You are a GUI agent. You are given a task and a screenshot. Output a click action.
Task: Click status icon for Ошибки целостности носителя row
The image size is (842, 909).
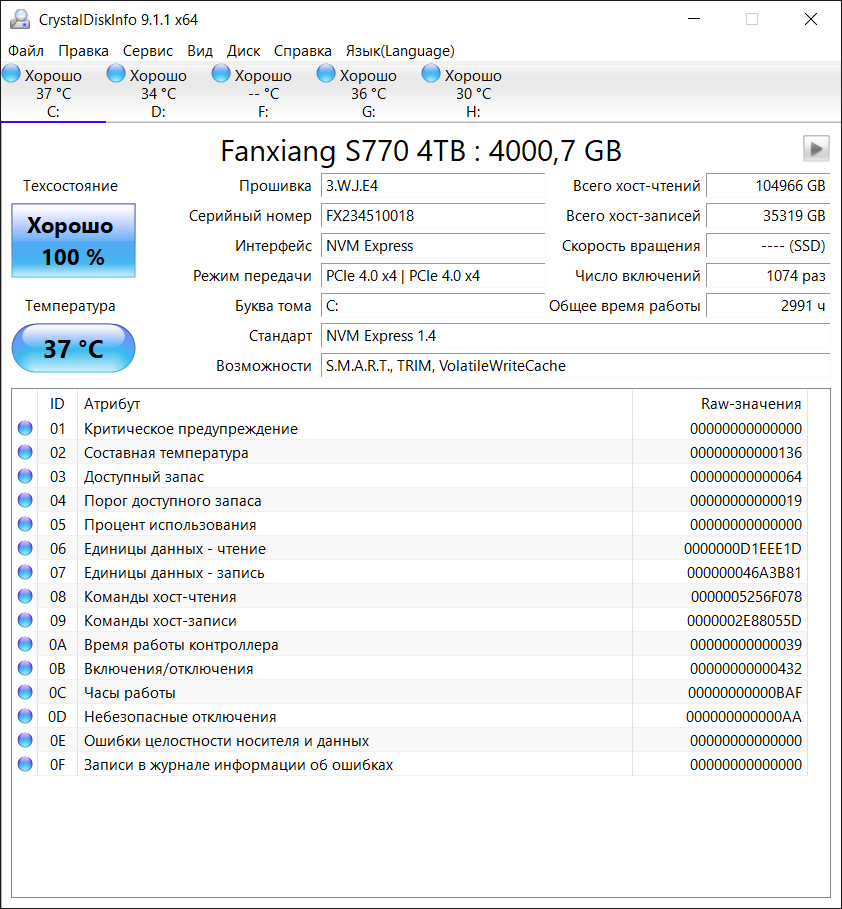[25, 740]
